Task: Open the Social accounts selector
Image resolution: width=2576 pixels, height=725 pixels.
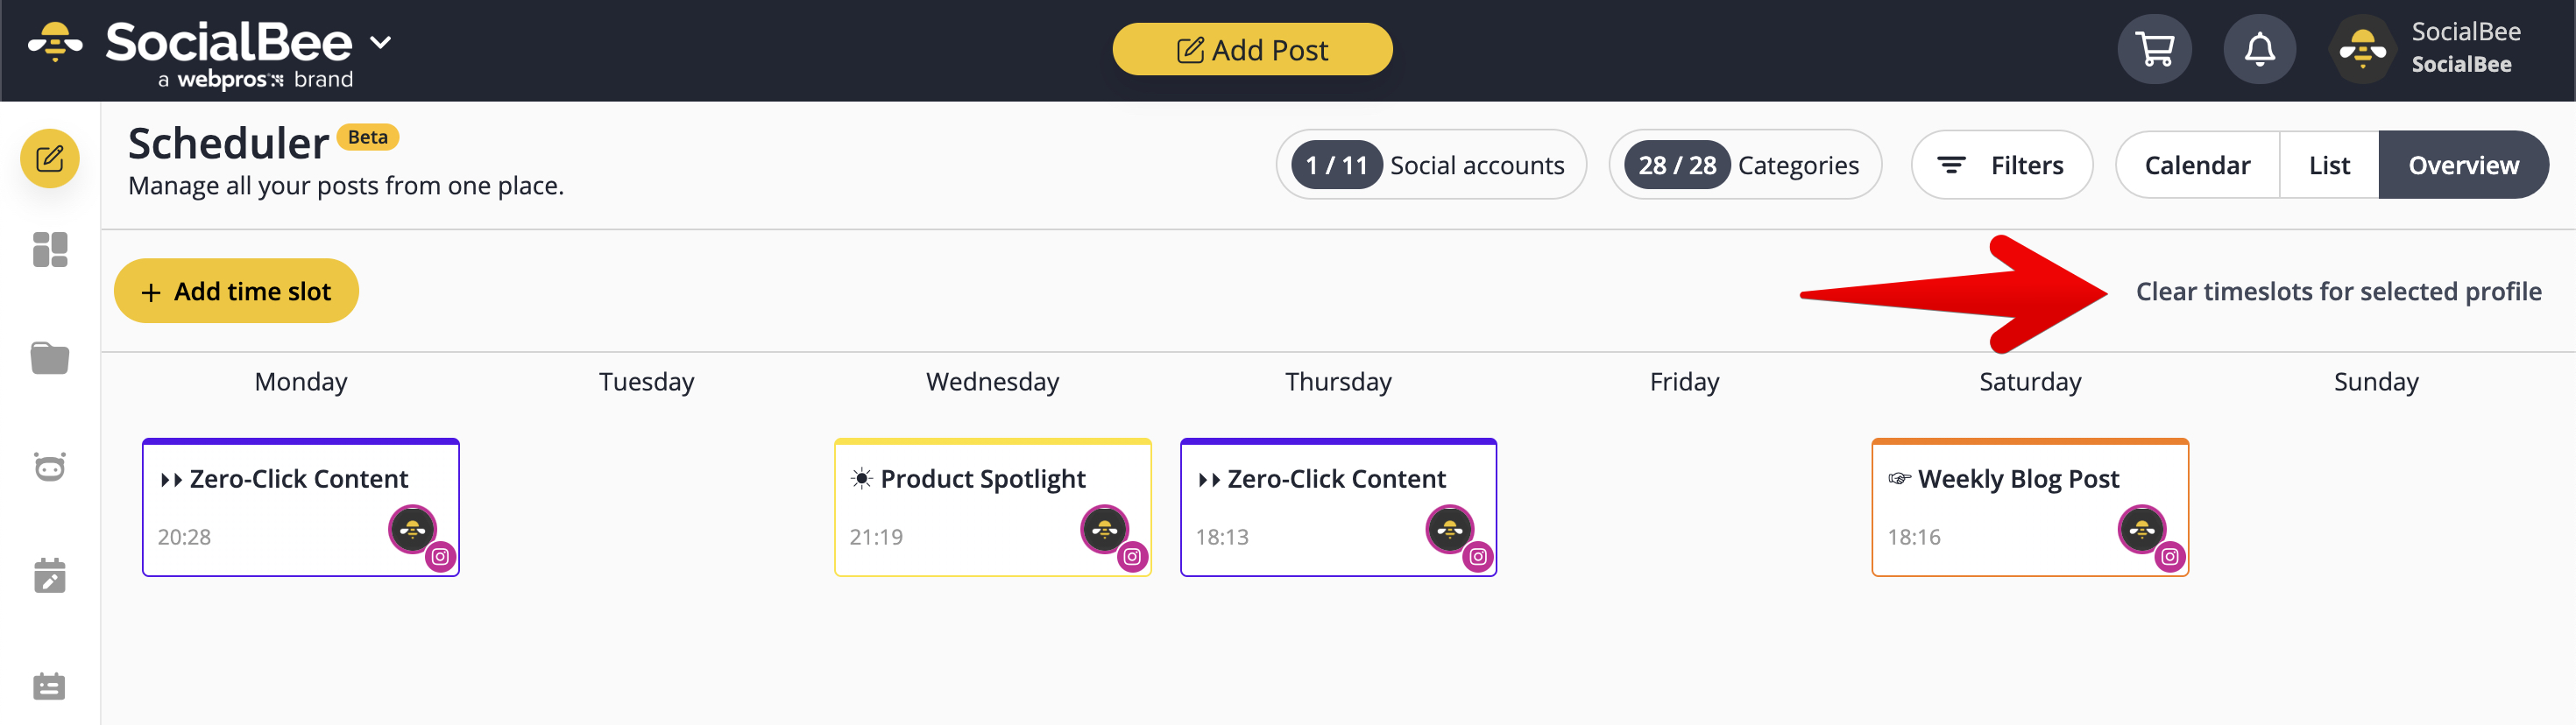Action: pyautogui.click(x=1430, y=165)
